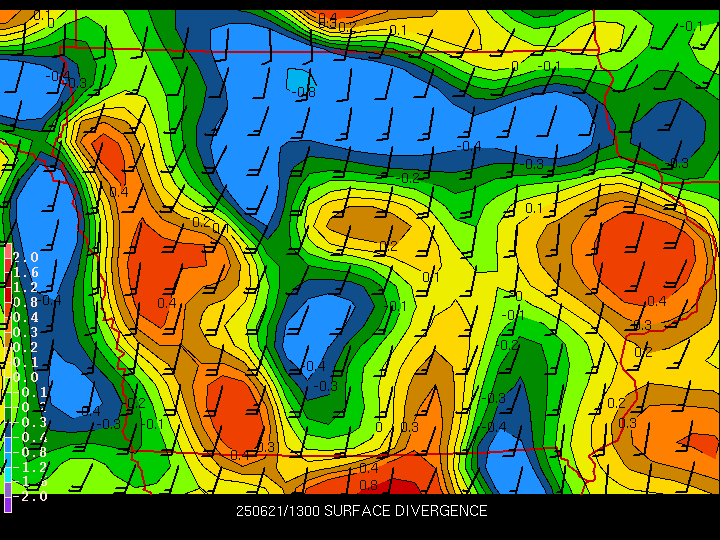Viewport: 720px width, 540px height.
Task: Click the -0.3 dark green legend swatch
Action: [7, 421]
